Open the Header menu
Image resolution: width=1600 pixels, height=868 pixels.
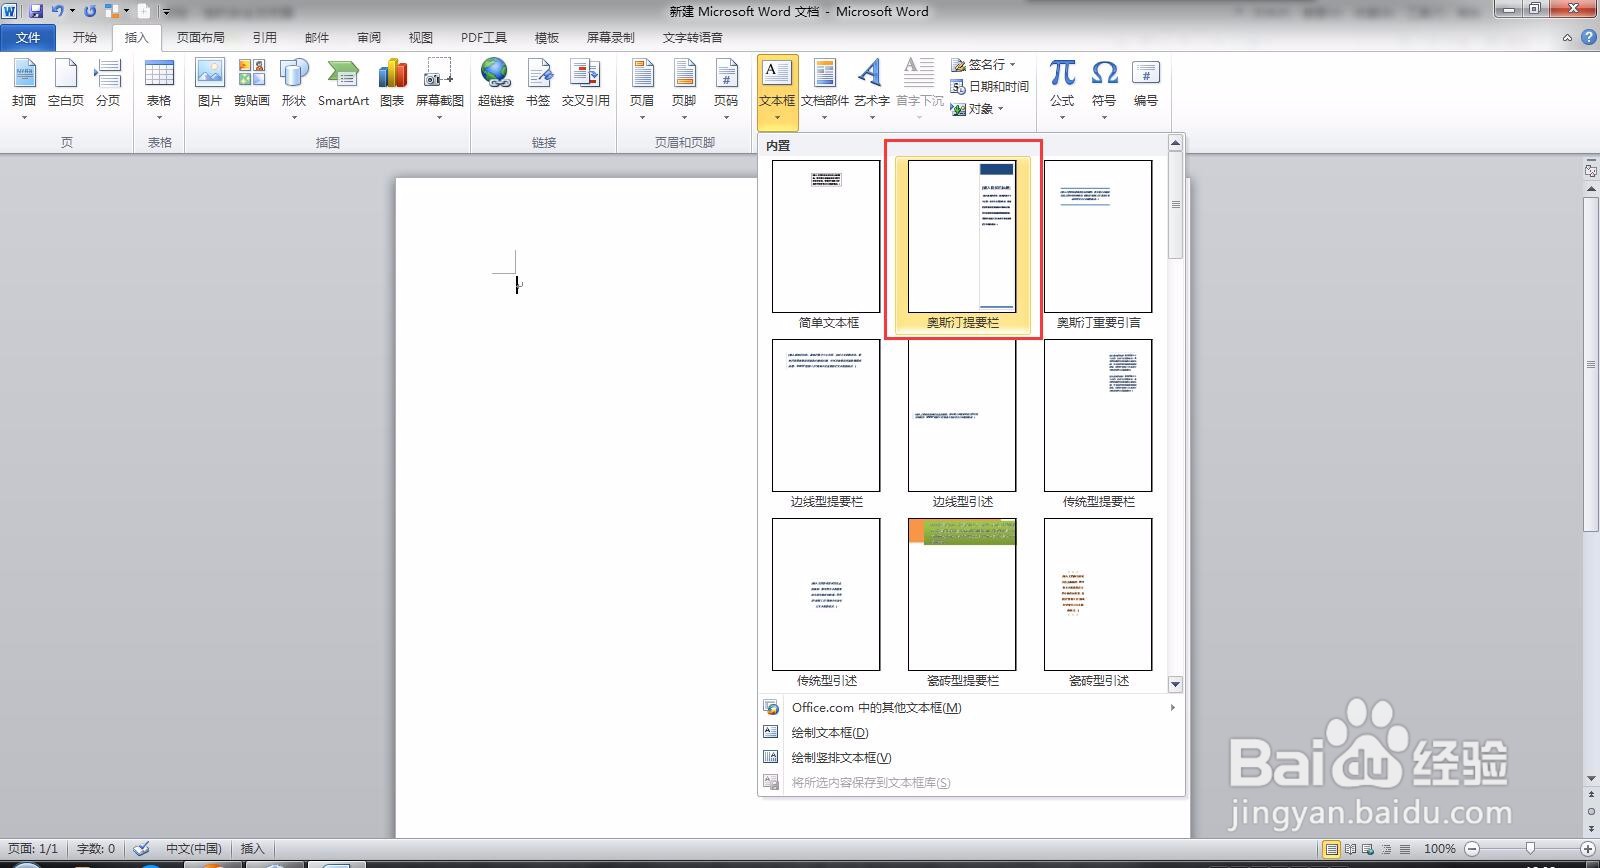[x=642, y=88]
